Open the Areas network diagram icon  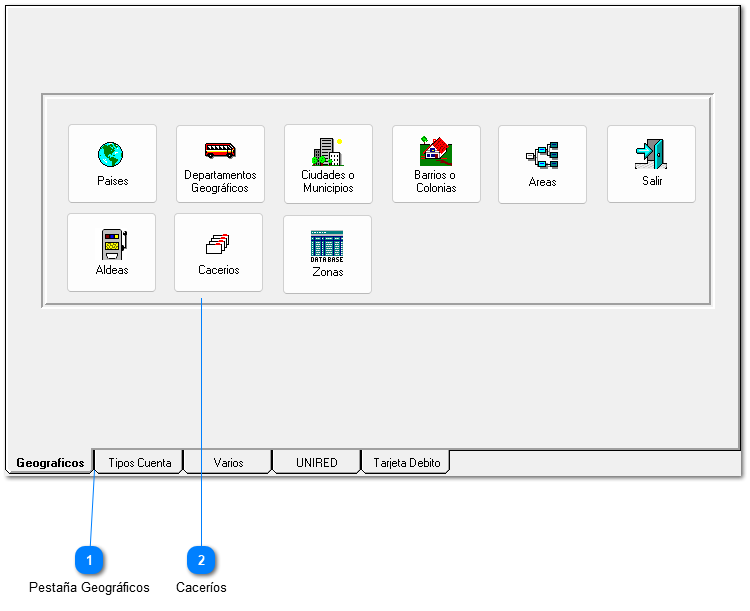[x=542, y=155]
